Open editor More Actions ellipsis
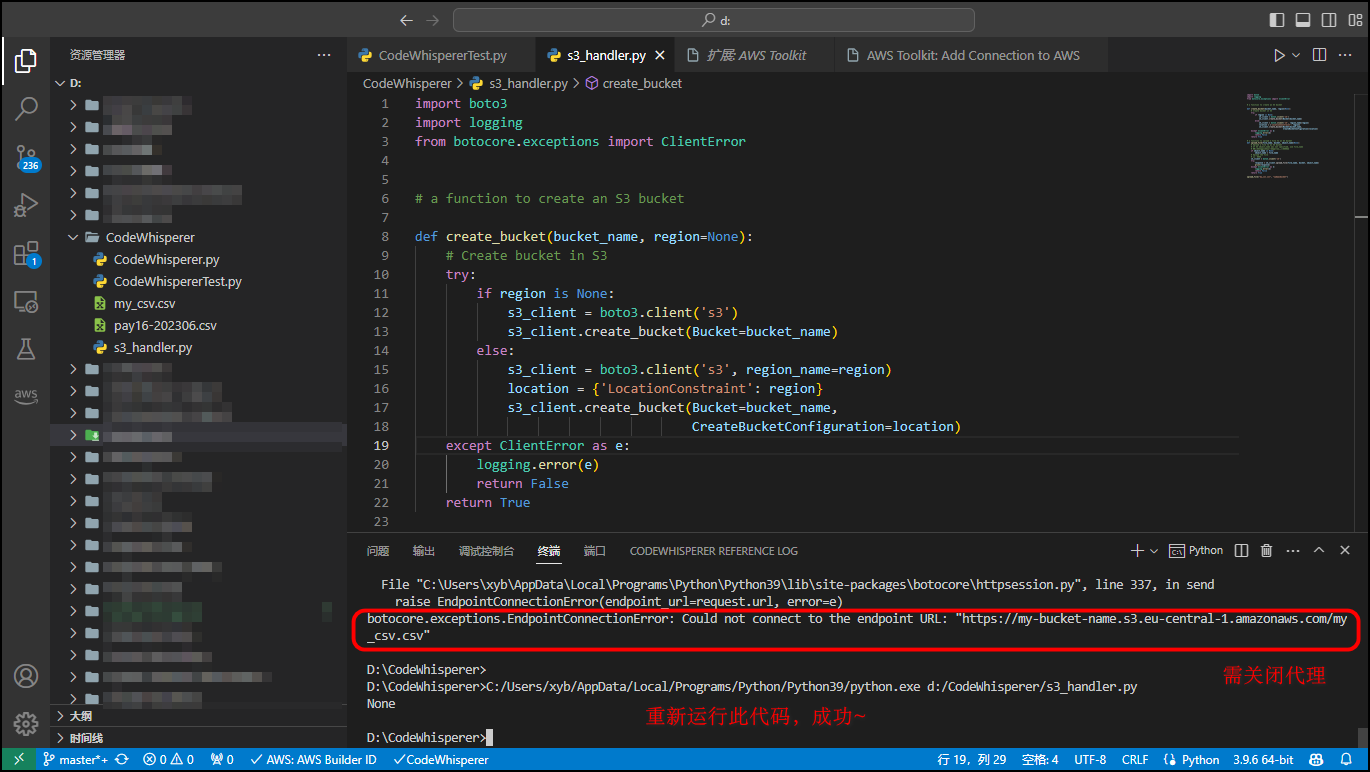Image resolution: width=1370 pixels, height=772 pixels. [x=1347, y=55]
